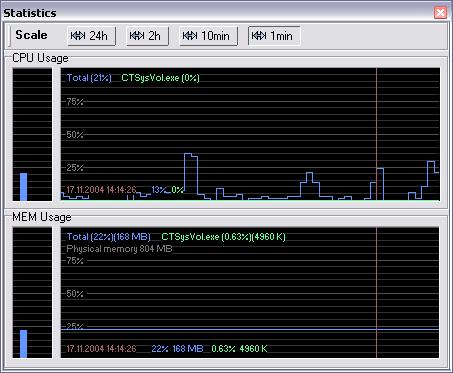The image size is (453, 373).
Task: Select the 24h scale button
Action: [91, 36]
